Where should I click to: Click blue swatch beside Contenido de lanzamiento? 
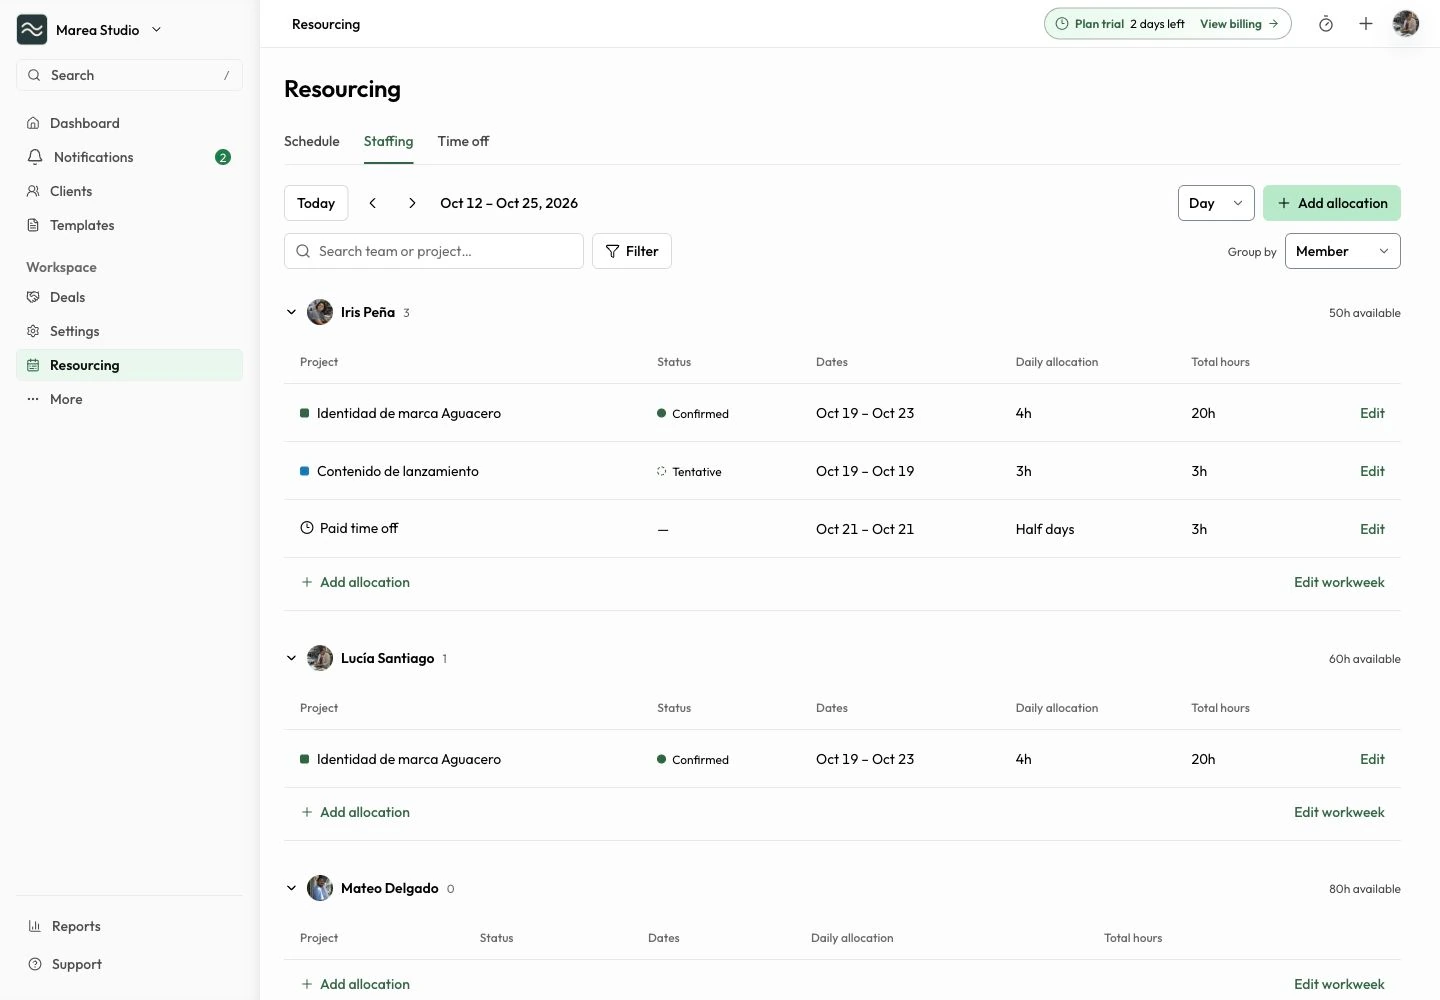tap(304, 471)
